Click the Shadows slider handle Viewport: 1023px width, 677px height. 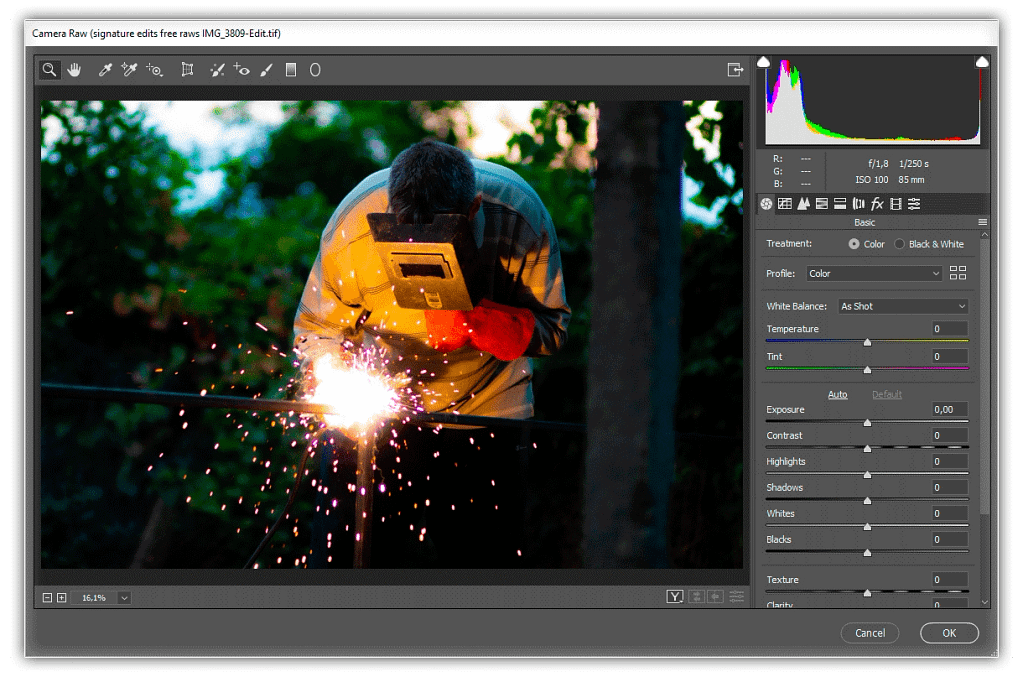[867, 501]
